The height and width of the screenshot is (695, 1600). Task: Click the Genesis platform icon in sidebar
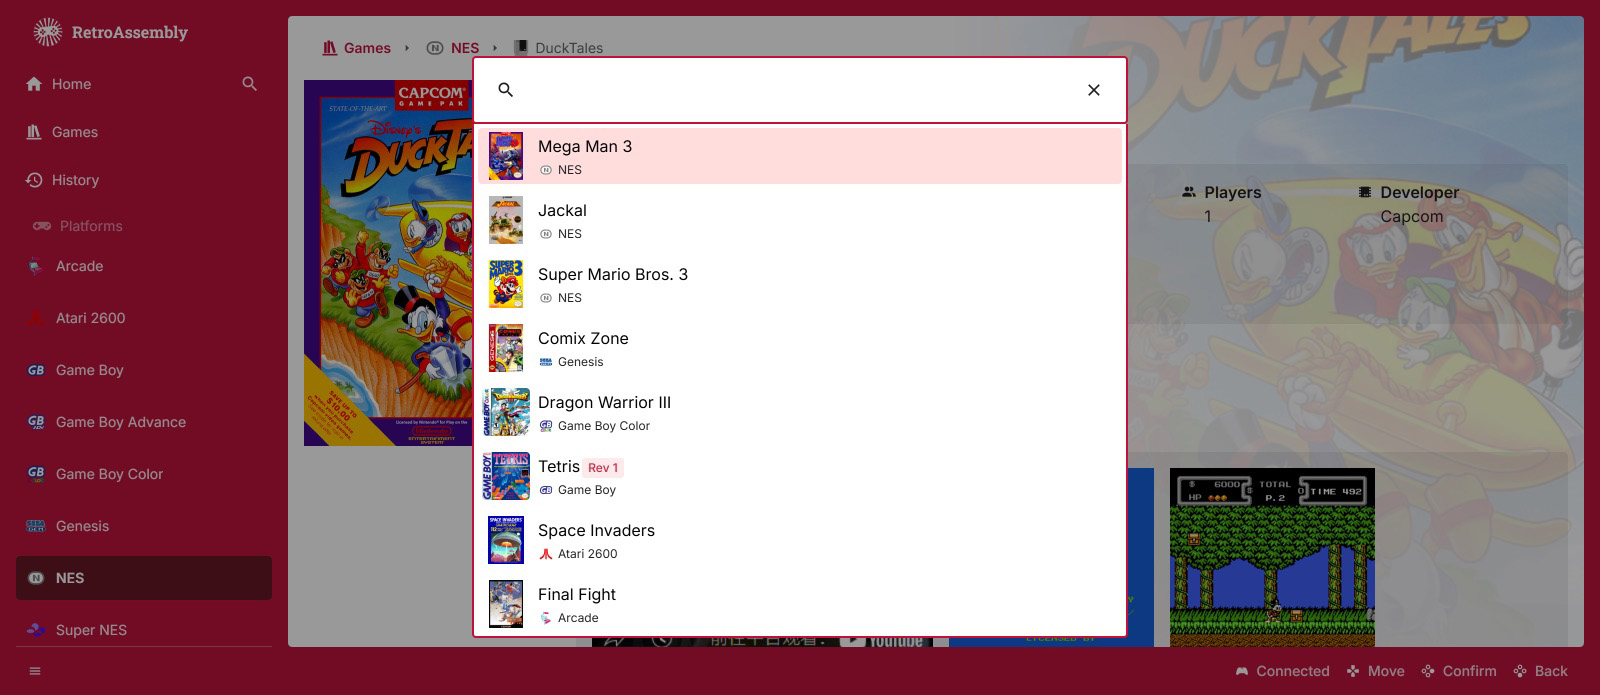click(36, 526)
